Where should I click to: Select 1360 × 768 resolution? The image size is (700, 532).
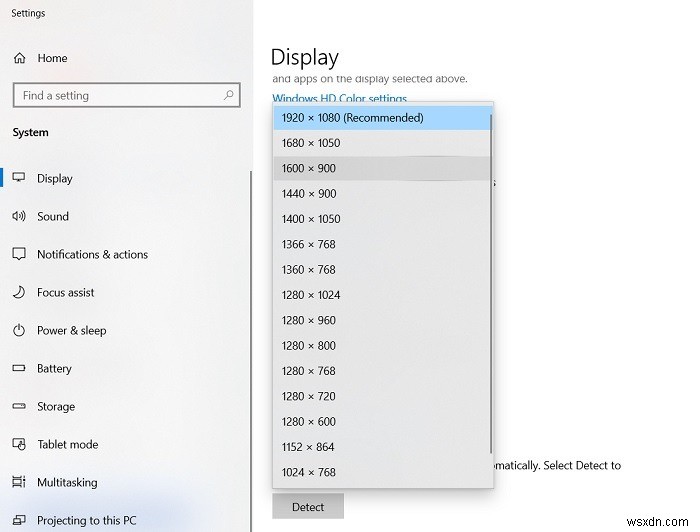coord(382,270)
